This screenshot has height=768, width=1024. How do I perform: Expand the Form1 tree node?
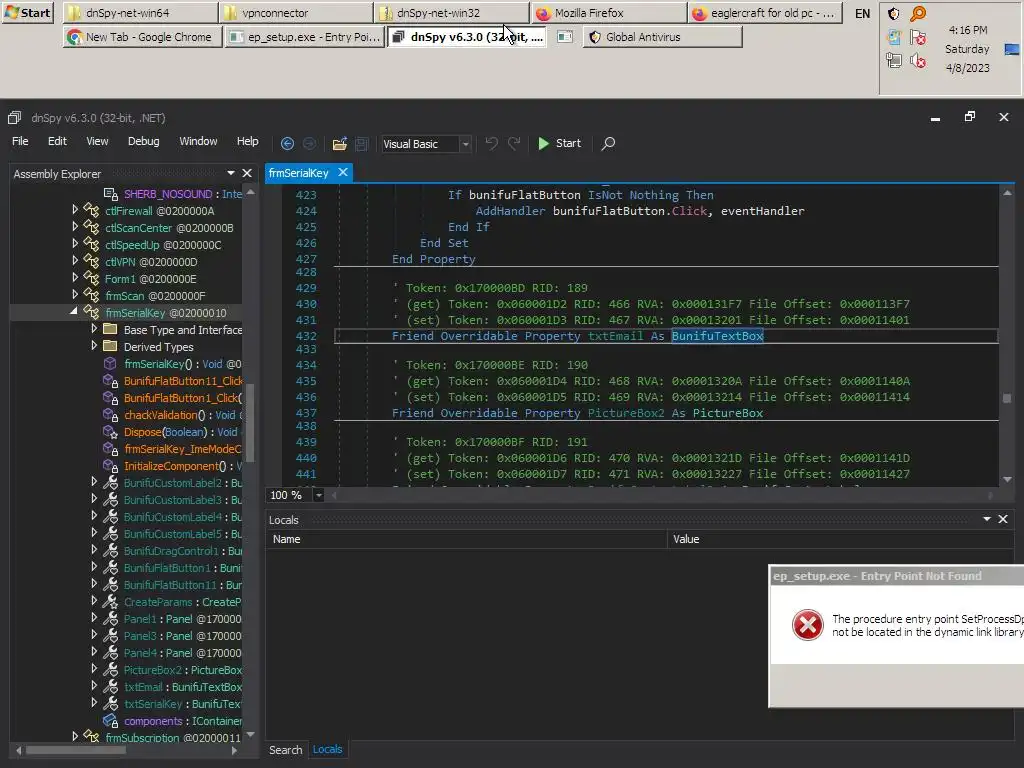(75, 277)
